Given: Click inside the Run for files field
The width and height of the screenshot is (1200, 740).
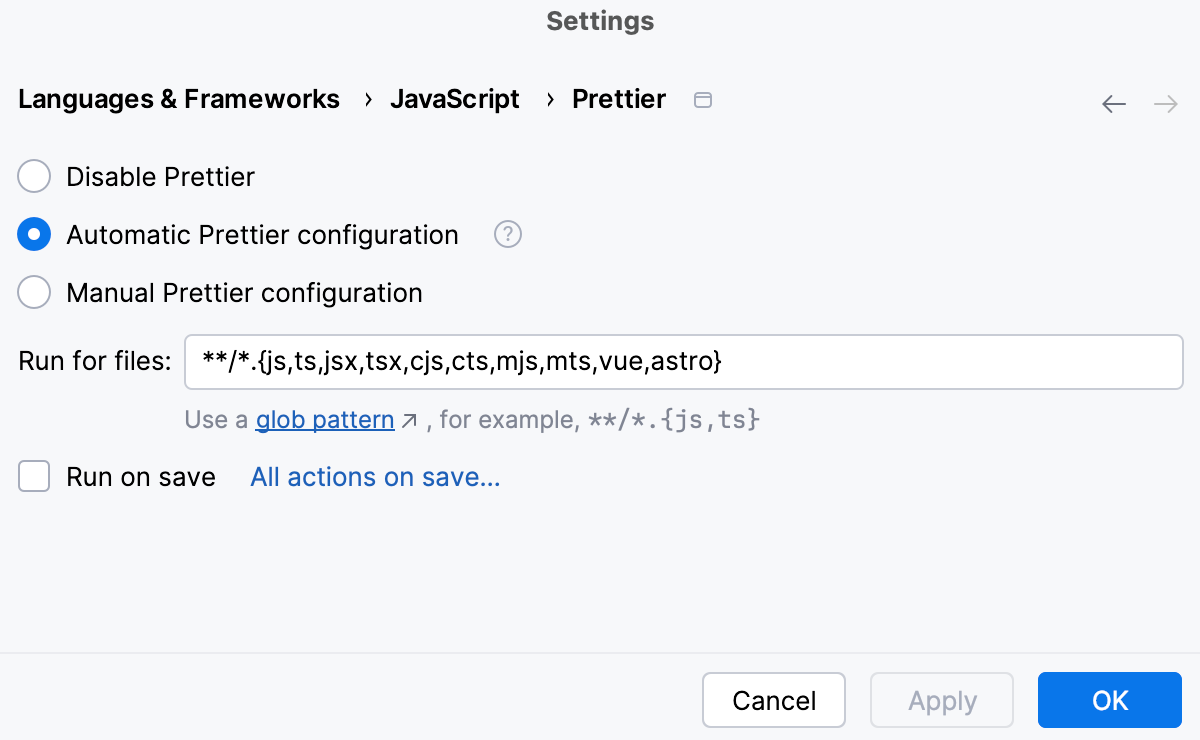Looking at the screenshot, I should pos(683,361).
